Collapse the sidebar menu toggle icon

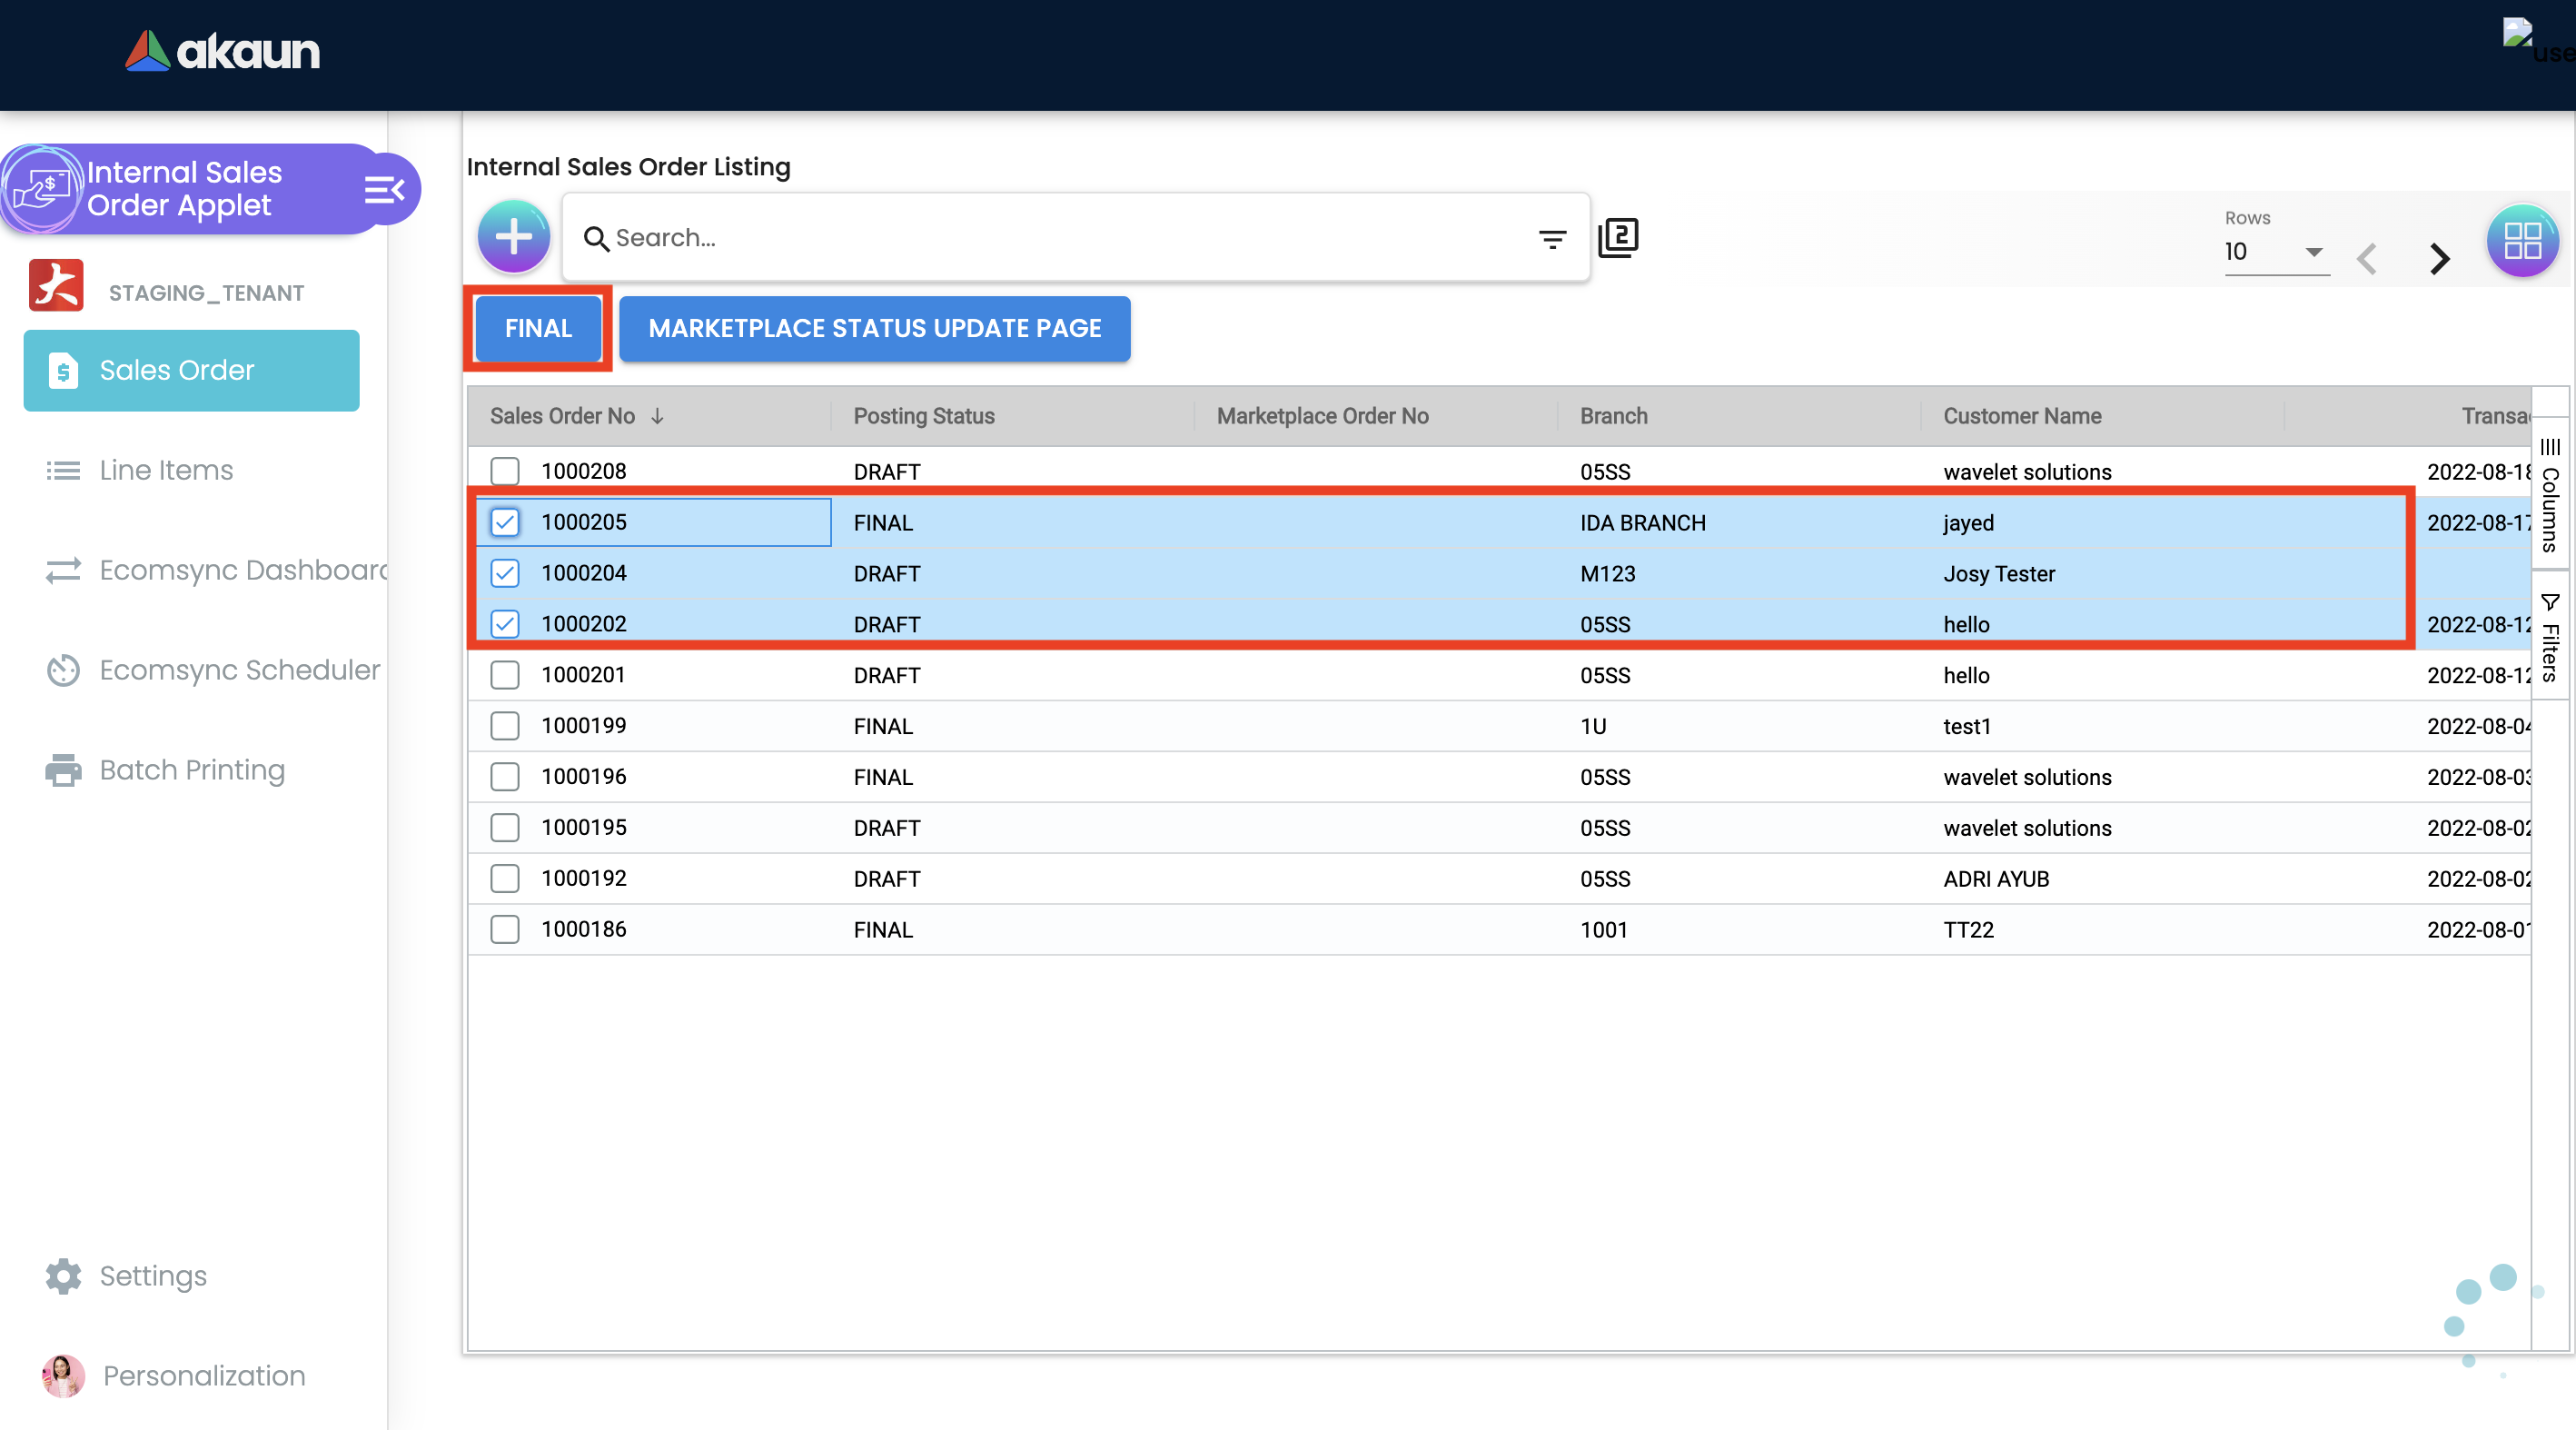pyautogui.click(x=384, y=189)
